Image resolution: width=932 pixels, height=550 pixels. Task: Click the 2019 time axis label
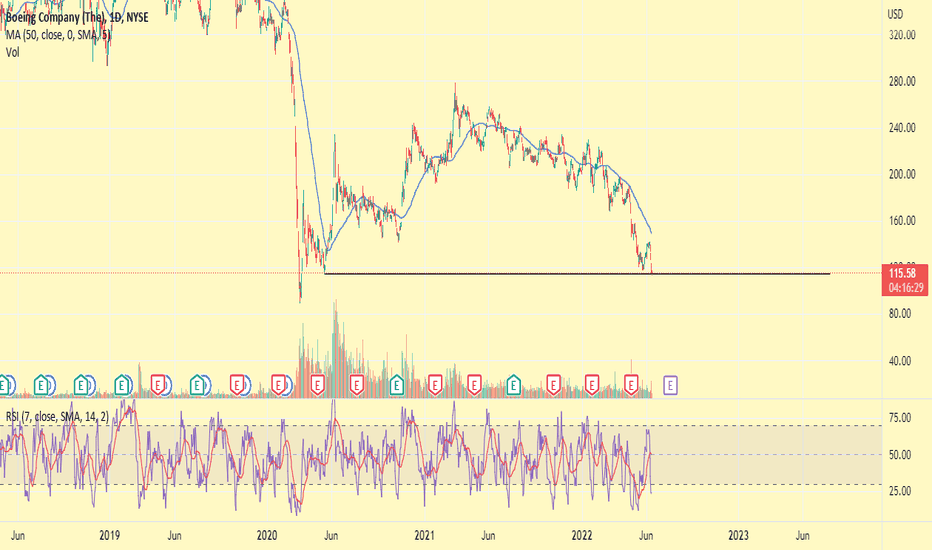(x=109, y=536)
